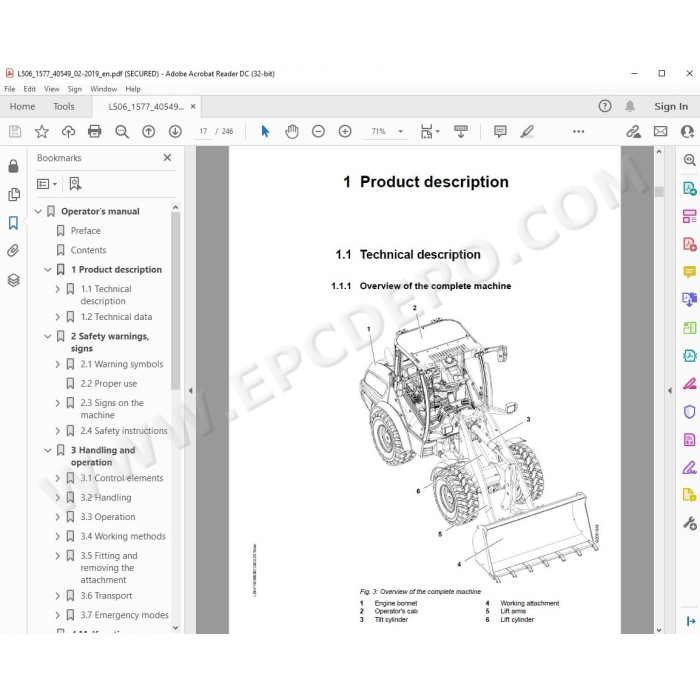Open the 3.6 Transport bookmark
Screen dimensions: 700x700
106,596
